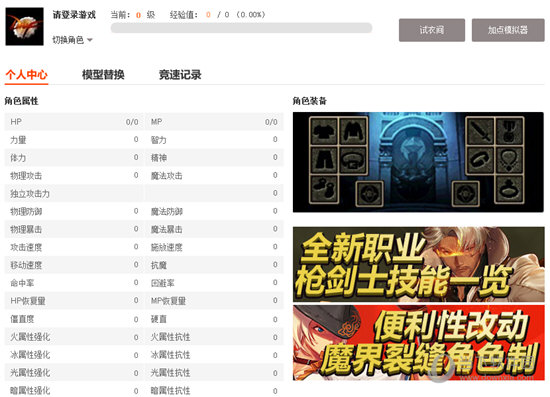Viewport: 550px width, 397px height.
Task: Click the 力量 attribute label
Action: 18,140
